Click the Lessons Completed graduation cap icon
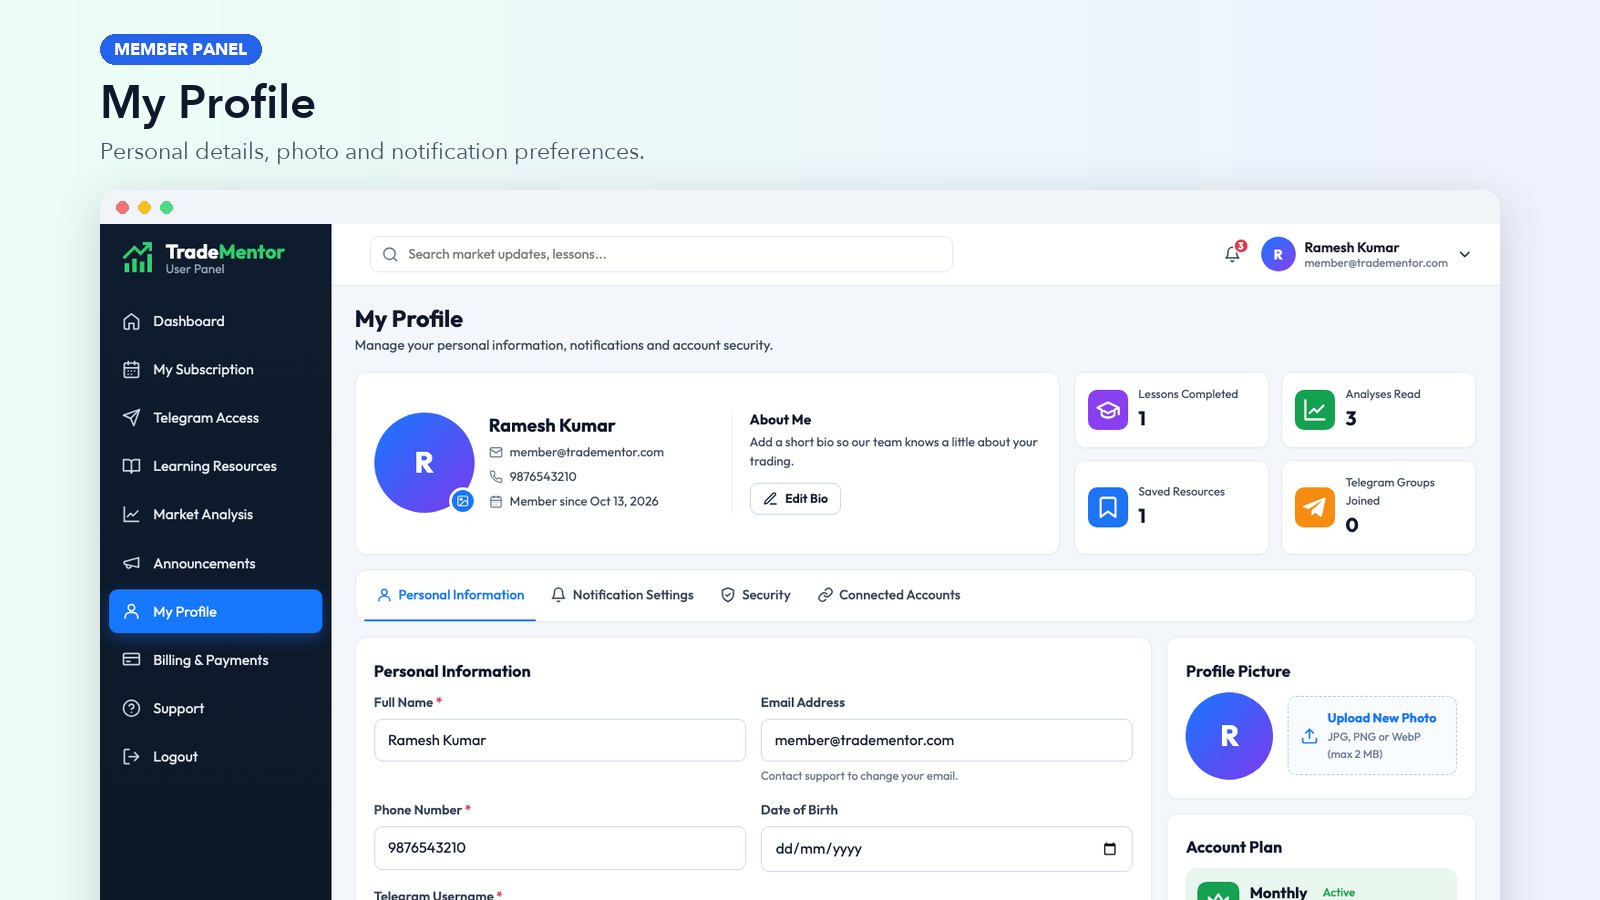This screenshot has width=1600, height=900. 1108,410
